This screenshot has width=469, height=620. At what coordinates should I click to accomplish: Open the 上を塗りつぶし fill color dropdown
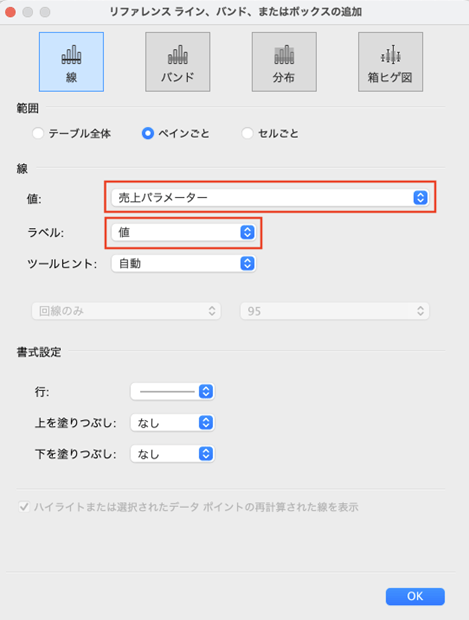172,423
